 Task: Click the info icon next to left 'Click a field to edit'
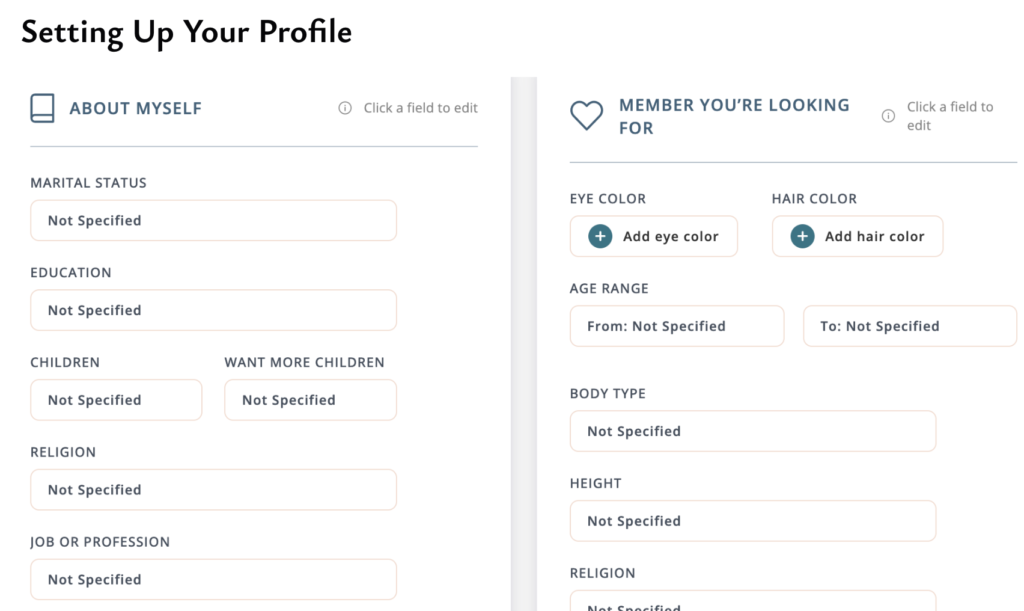(x=346, y=108)
